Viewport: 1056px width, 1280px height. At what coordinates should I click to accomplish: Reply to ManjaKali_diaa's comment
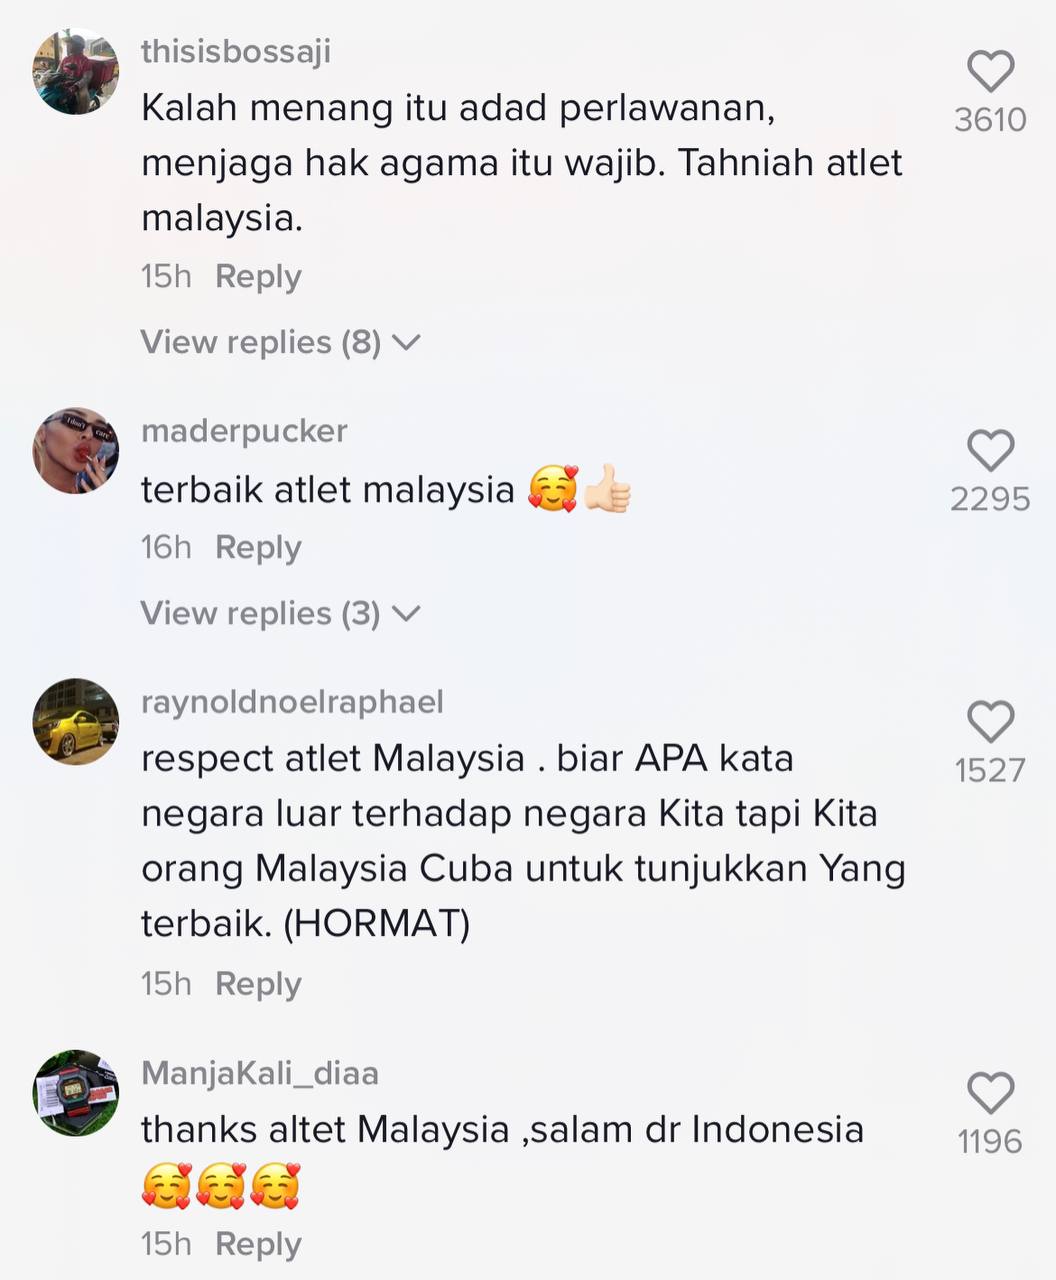coord(258,1244)
